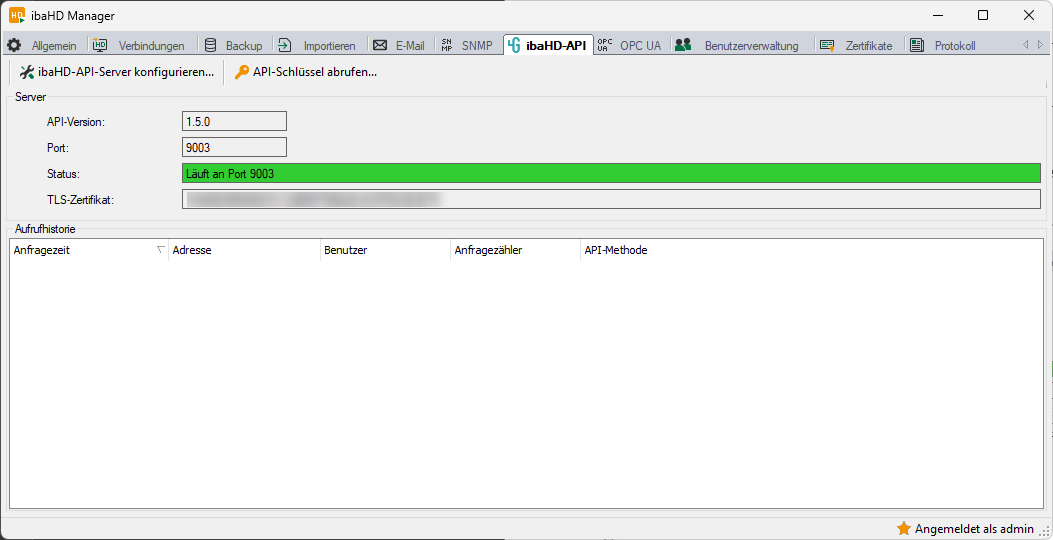Click 'Angemeldet als admin' status text
Image resolution: width=1053 pixels, height=540 pixels.
pos(974,528)
